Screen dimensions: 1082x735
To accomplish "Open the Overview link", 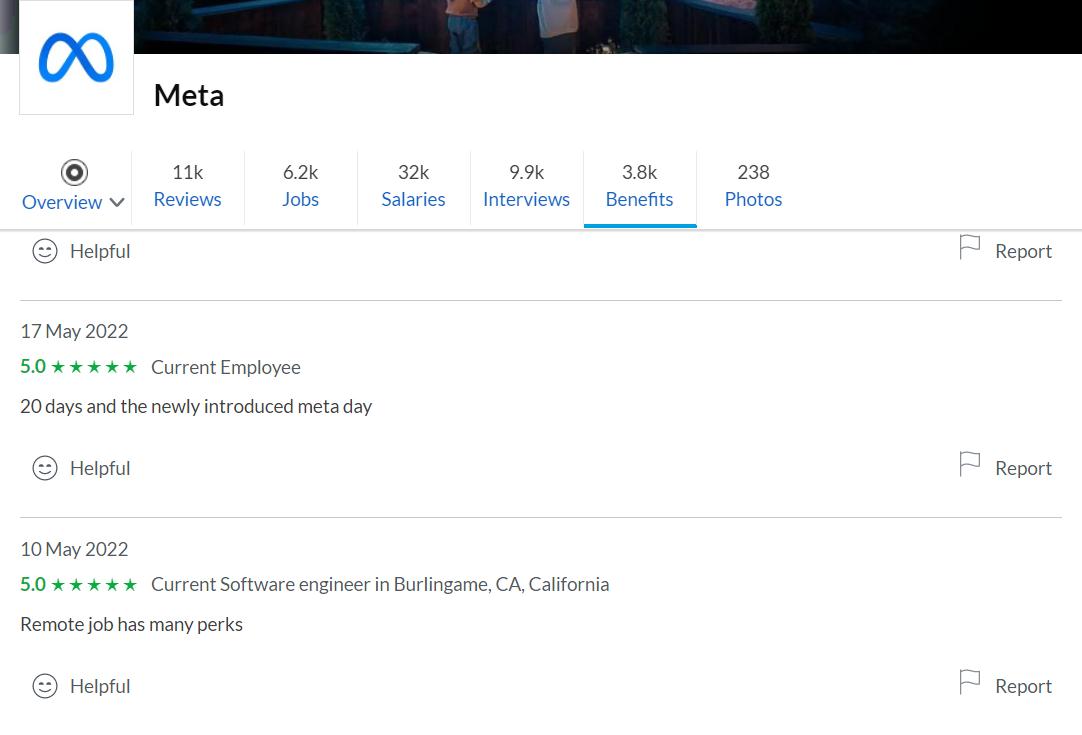I will (x=62, y=202).
